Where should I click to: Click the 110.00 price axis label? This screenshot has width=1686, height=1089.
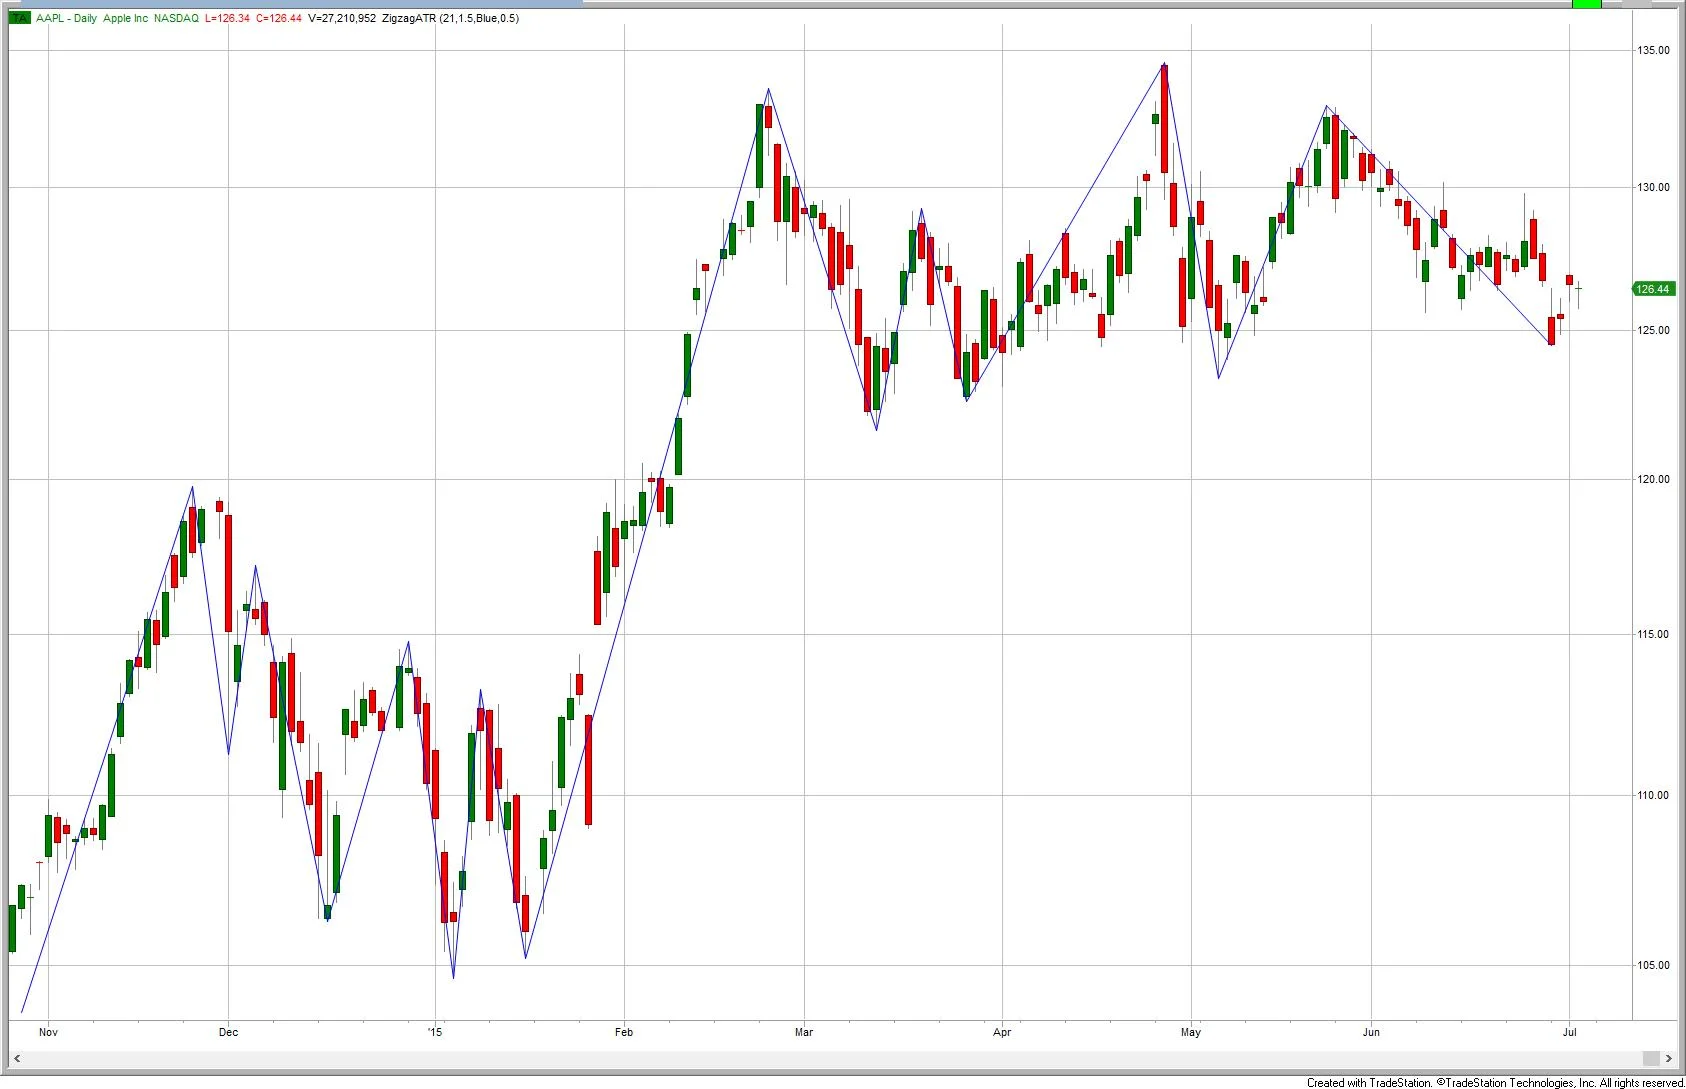coord(1653,795)
